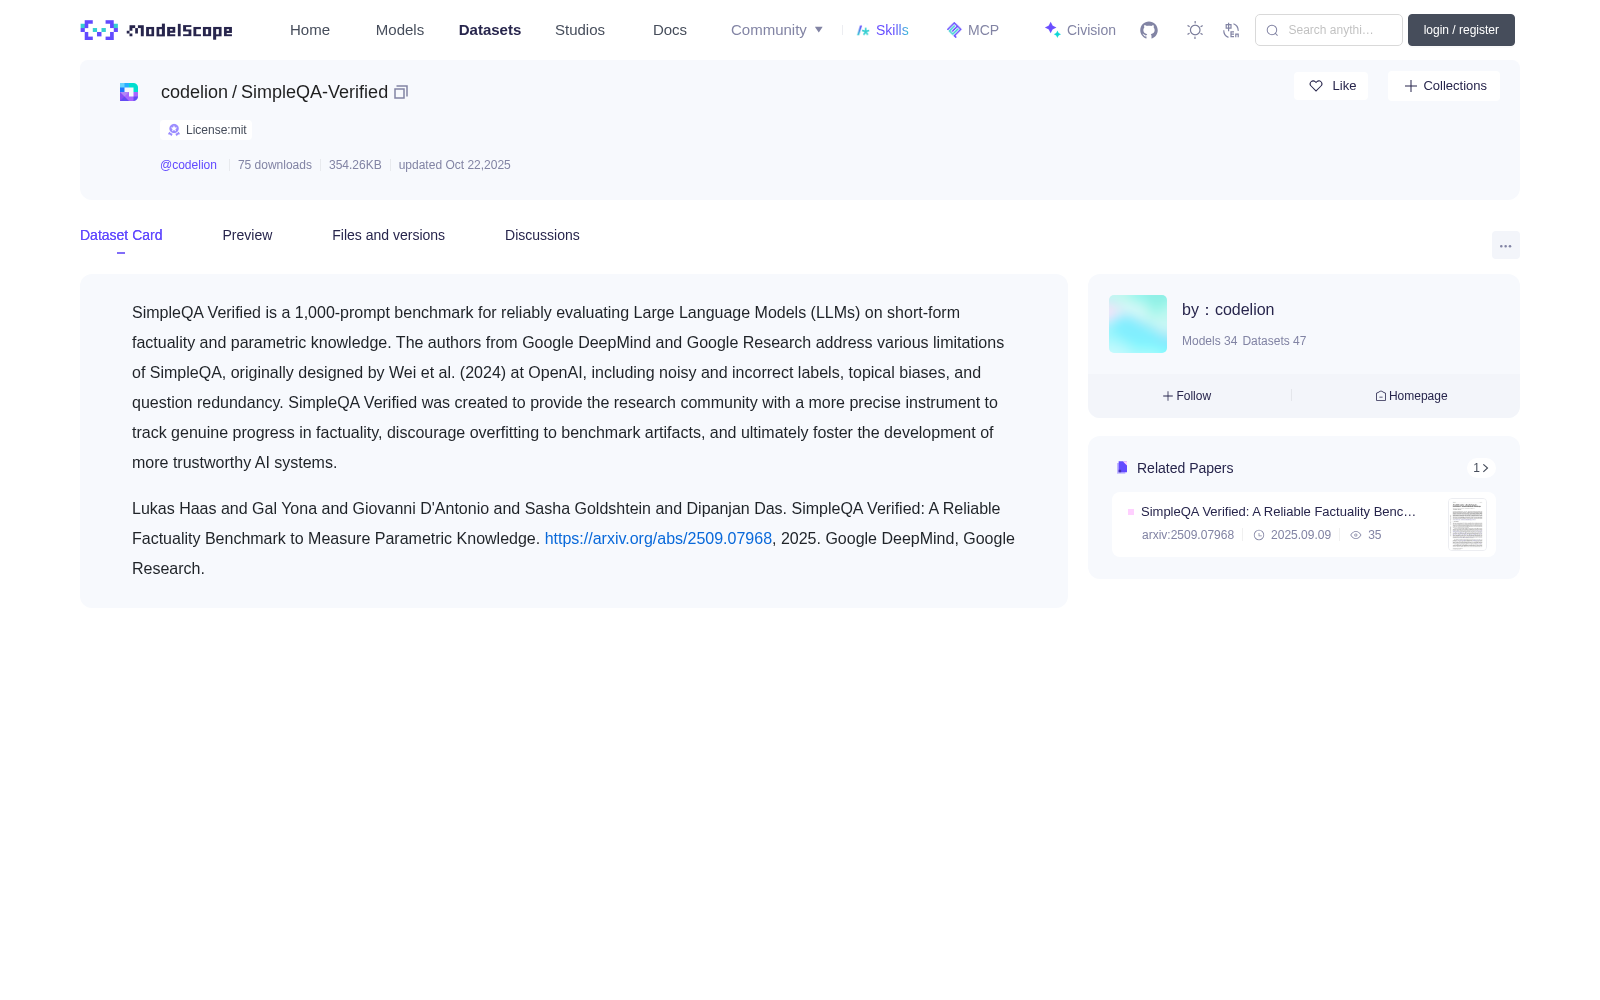Expand Related Papers count chevron
The width and height of the screenshot is (1600, 1000).
1481,468
